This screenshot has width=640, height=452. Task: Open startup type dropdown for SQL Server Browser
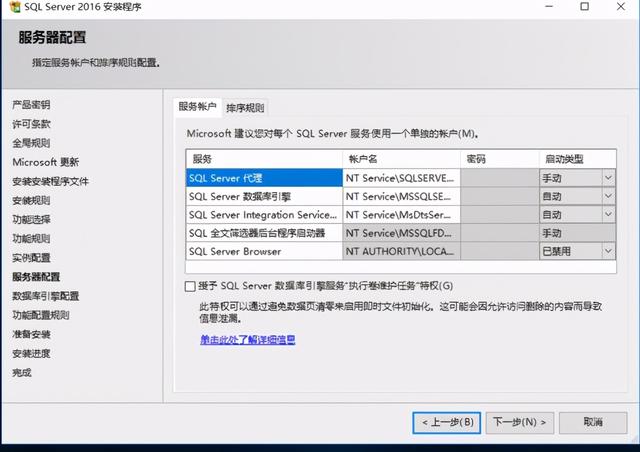pos(608,251)
